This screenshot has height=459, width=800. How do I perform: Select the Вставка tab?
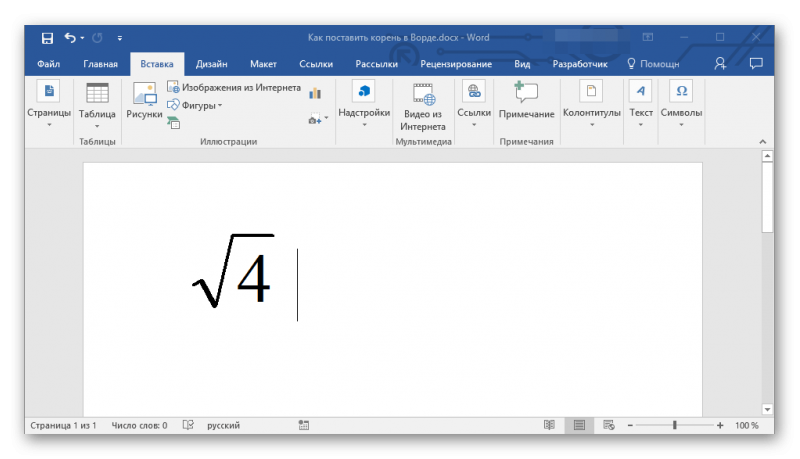click(x=157, y=64)
